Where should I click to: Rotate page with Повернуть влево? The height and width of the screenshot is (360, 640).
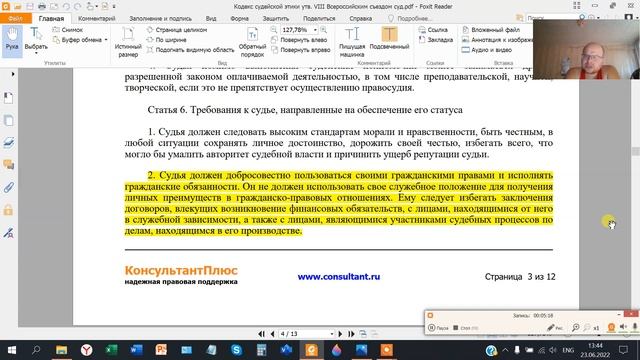[x=299, y=40]
